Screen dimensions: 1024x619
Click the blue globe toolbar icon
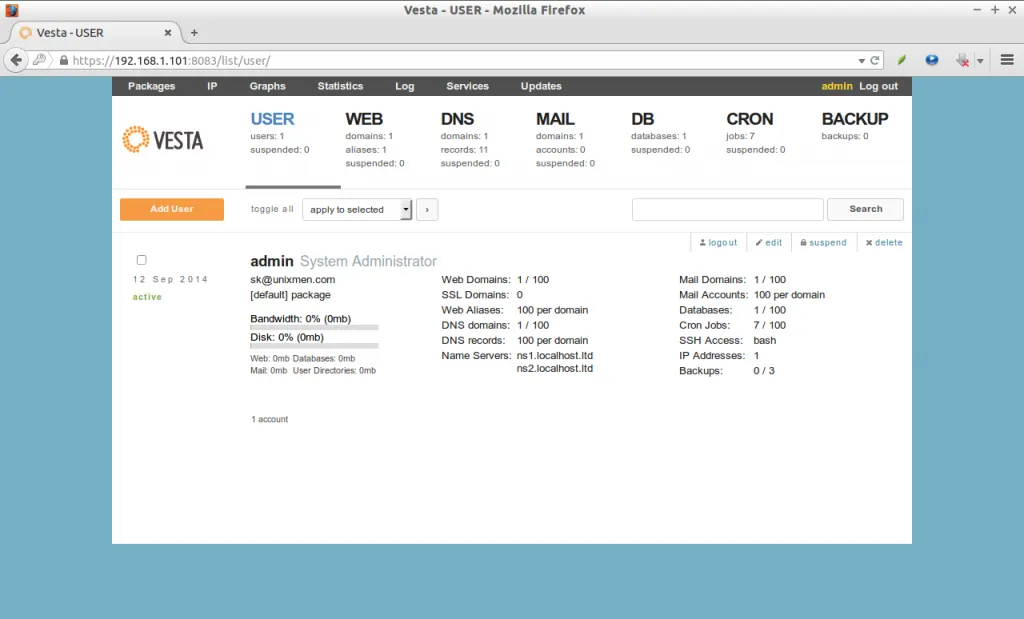(932, 60)
